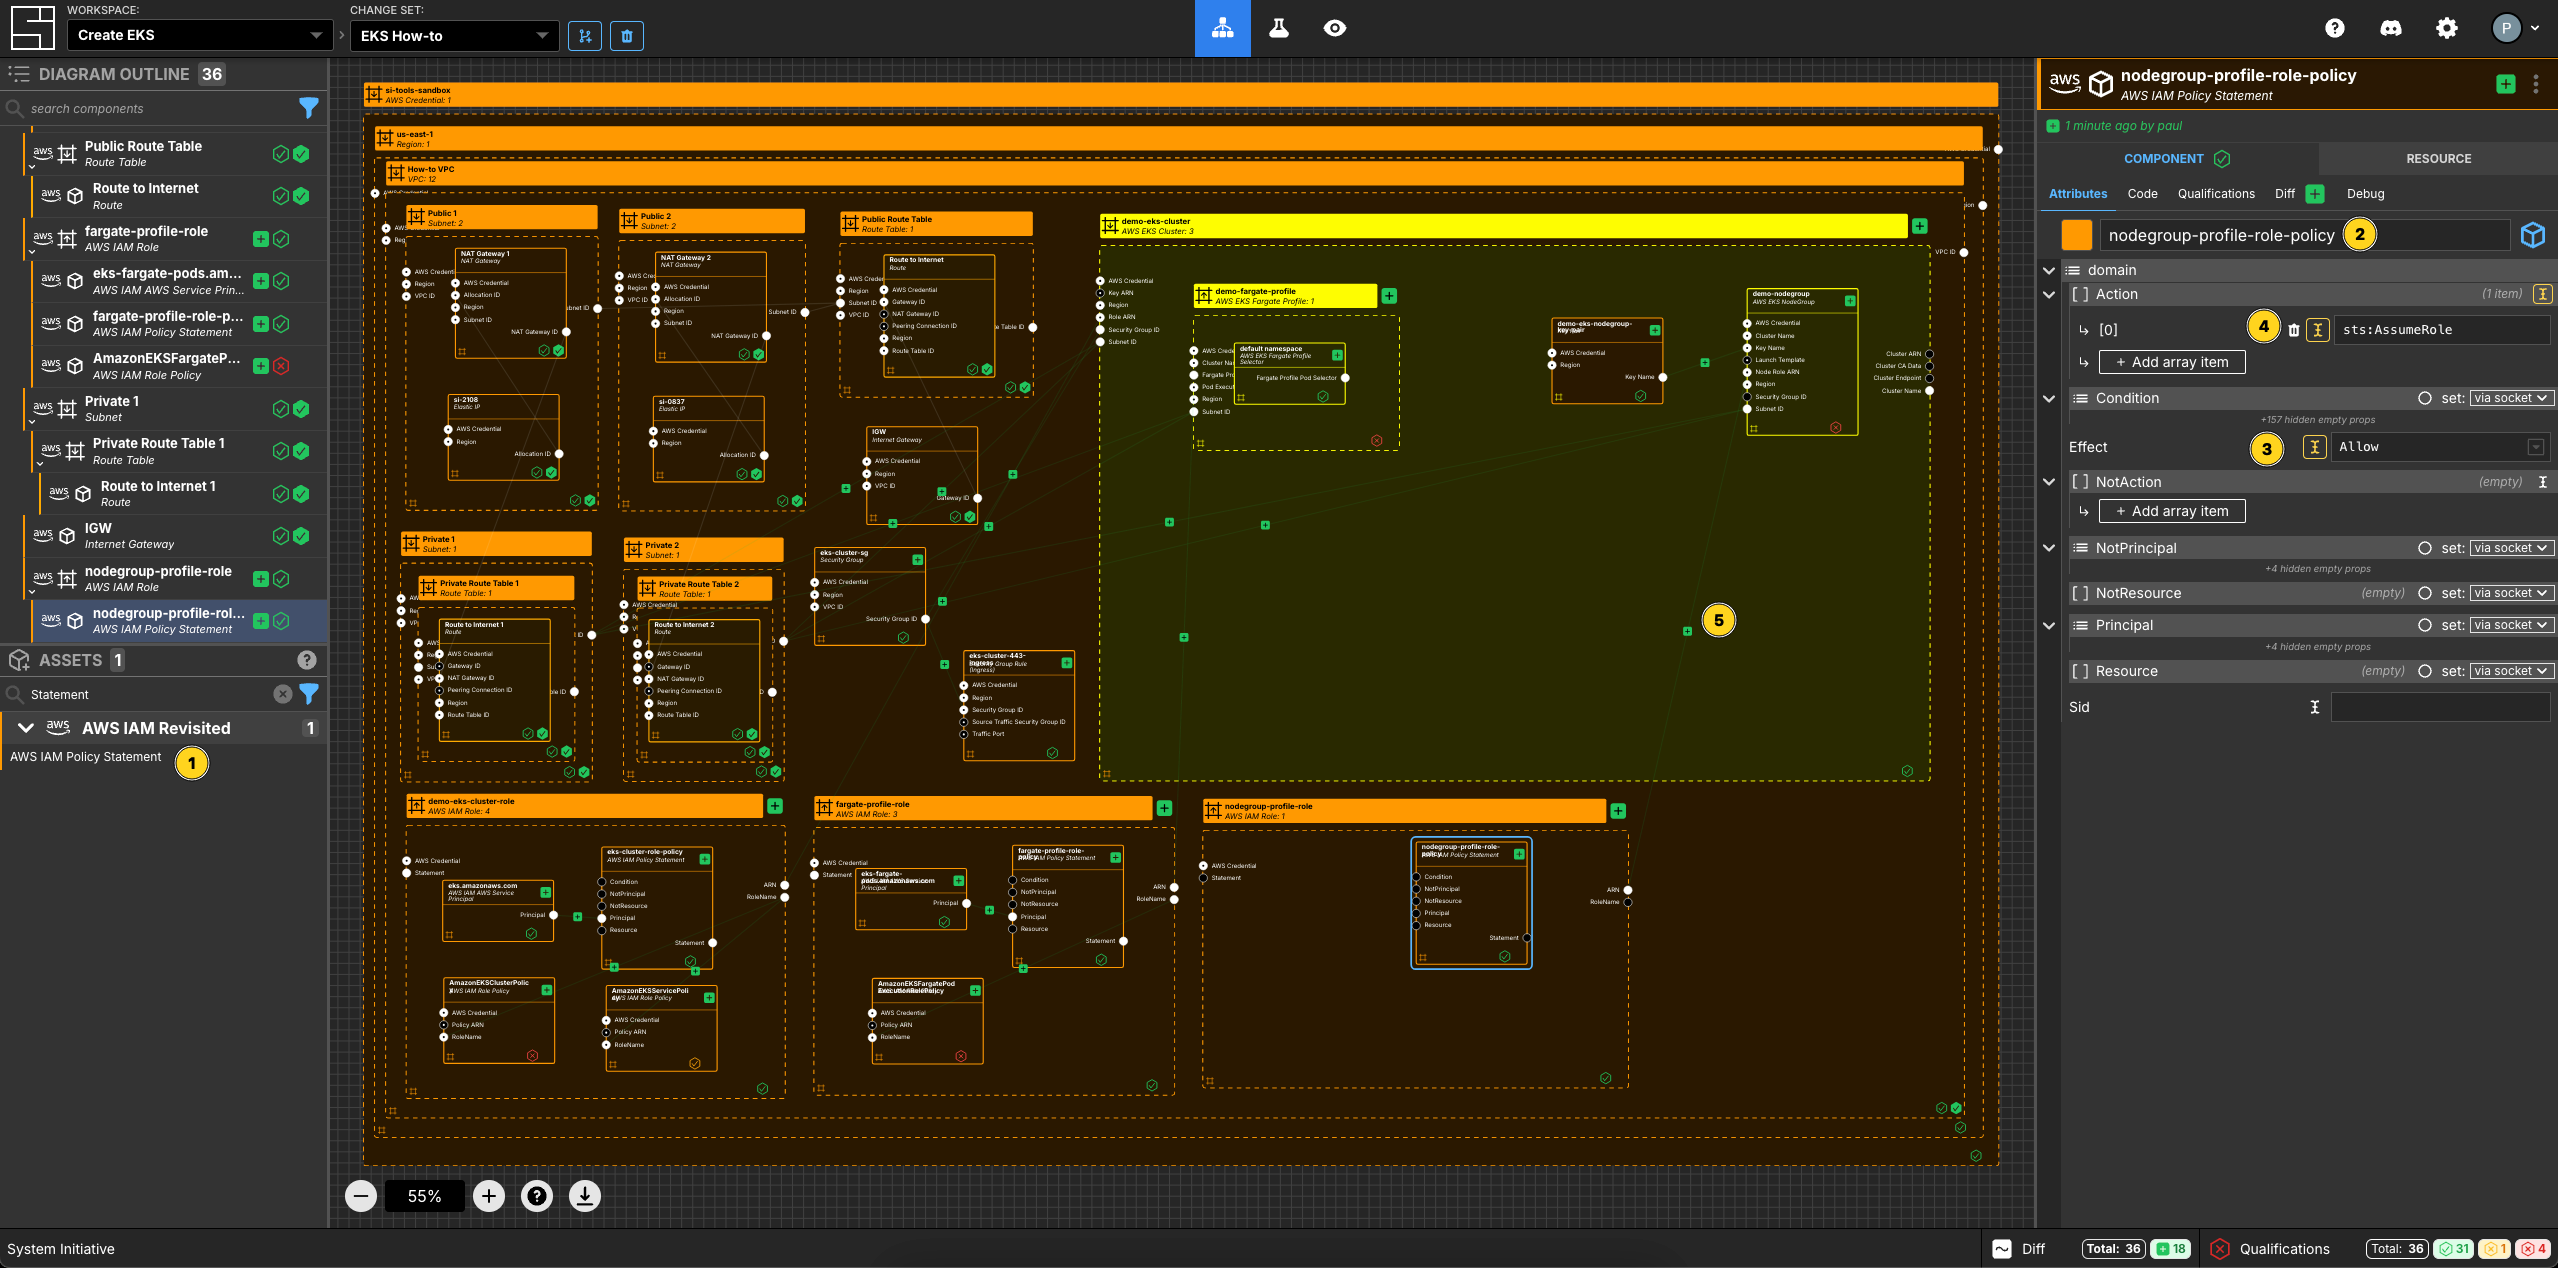Screen dimensions: 2558x1268
Task: Select the Qualifications tab
Action: (x=2216, y=194)
